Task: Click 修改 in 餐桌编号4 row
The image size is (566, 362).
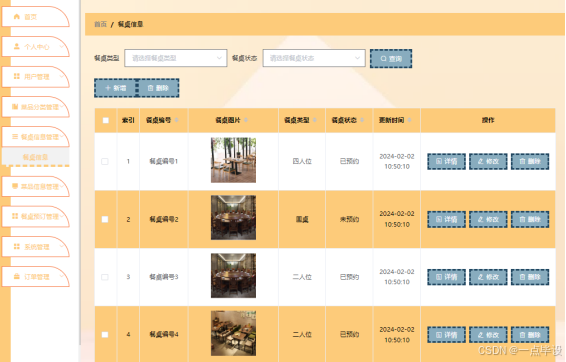Action: click(x=488, y=335)
